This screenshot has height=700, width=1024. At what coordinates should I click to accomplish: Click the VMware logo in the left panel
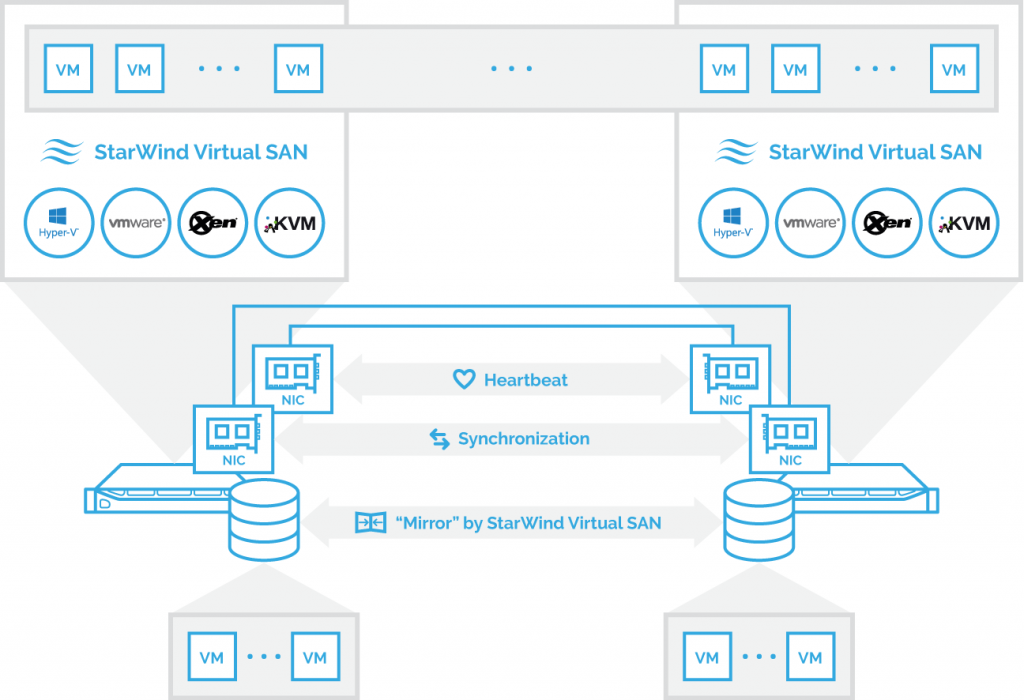(x=136, y=223)
